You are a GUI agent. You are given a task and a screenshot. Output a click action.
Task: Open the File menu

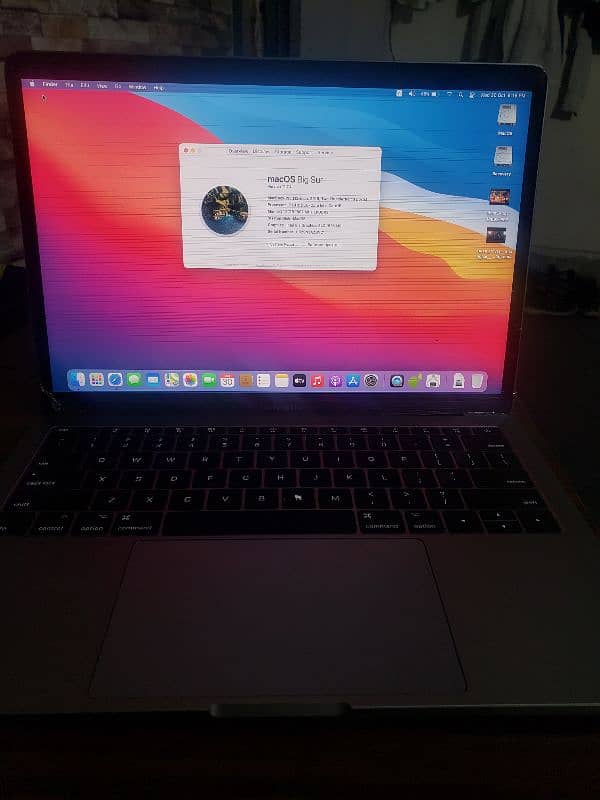69,85
